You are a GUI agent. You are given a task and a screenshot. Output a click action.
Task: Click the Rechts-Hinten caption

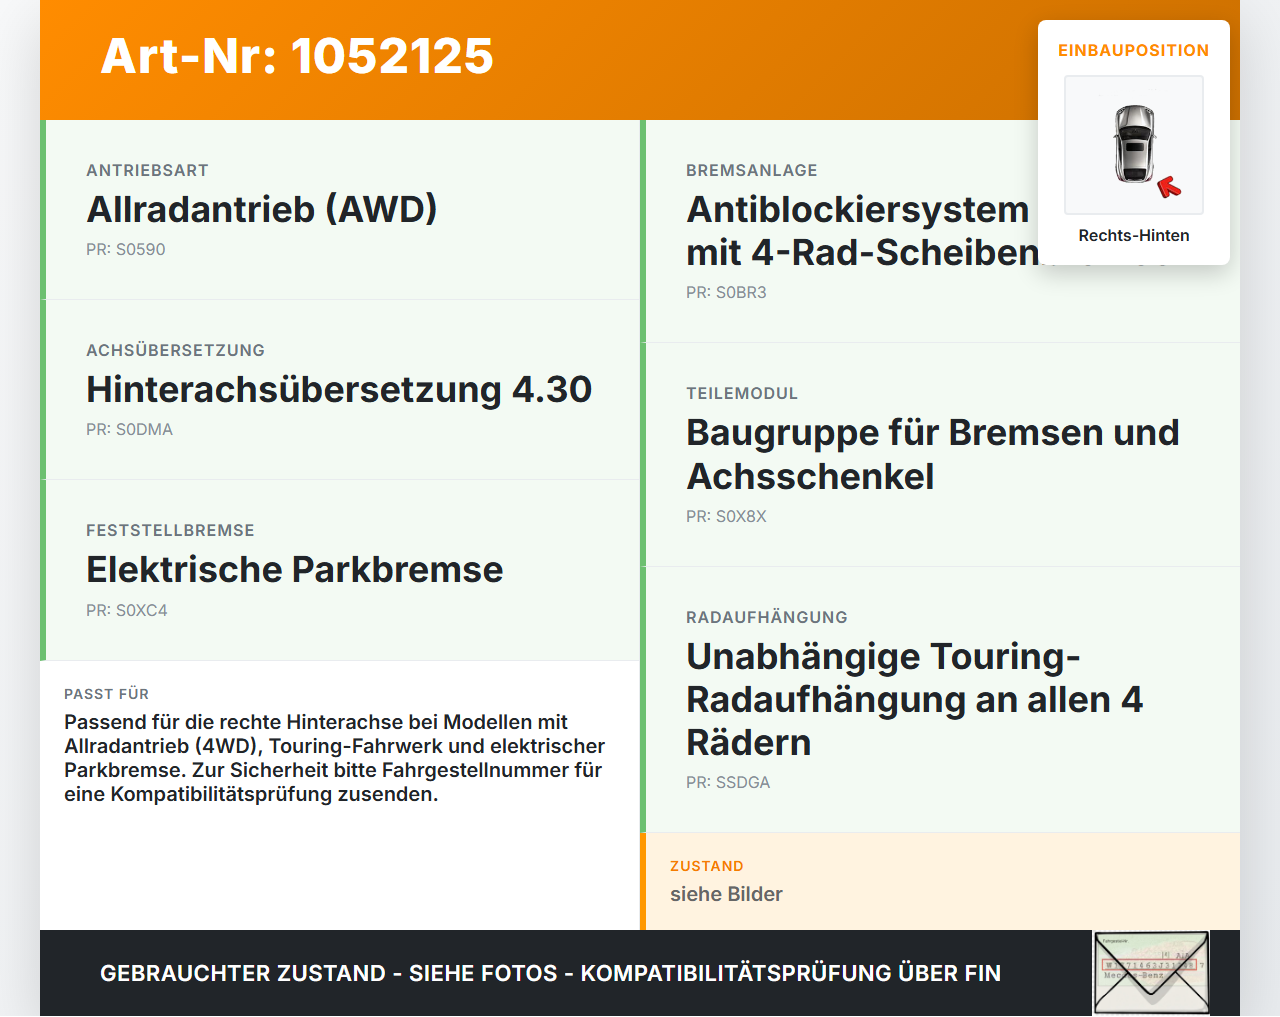coord(1134,236)
